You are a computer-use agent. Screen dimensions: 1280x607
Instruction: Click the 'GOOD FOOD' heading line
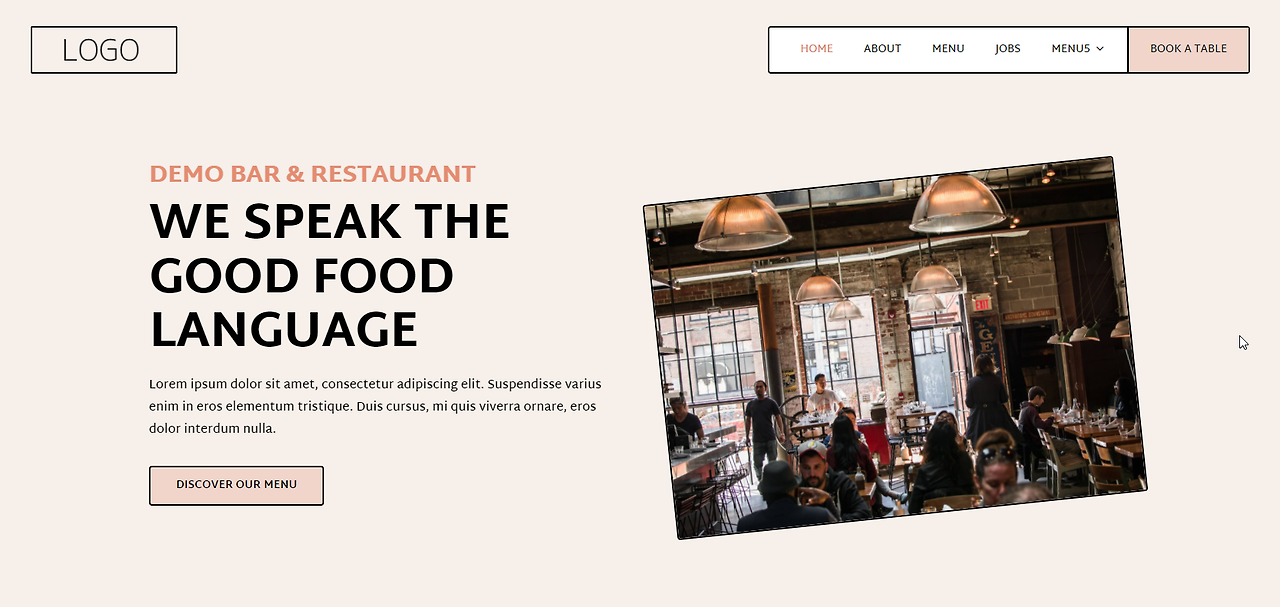pos(302,277)
